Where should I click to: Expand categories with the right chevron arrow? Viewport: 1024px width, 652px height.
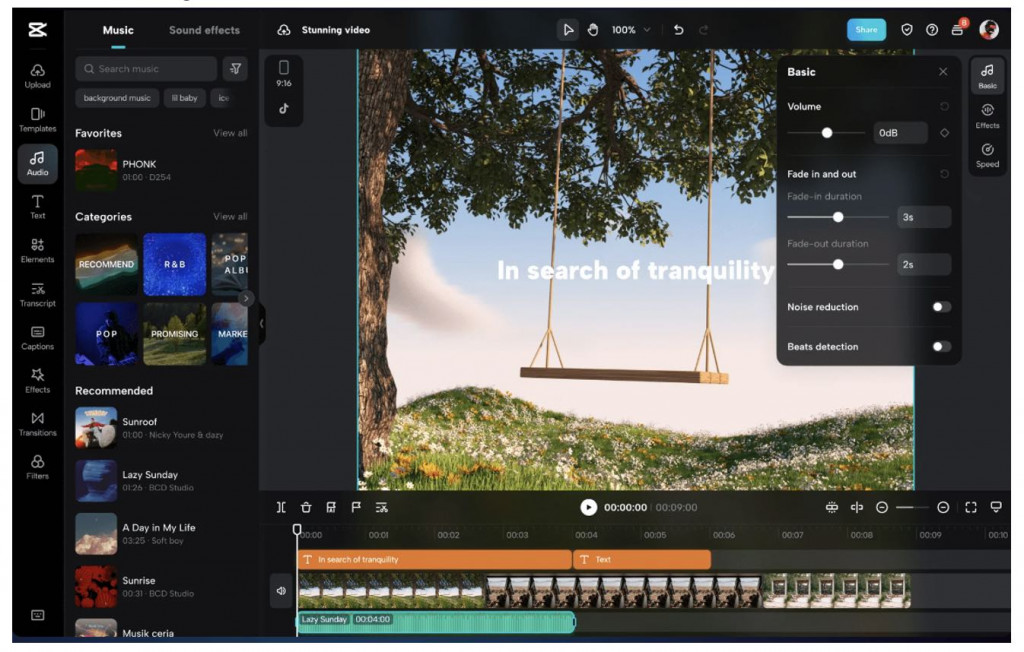[246, 298]
